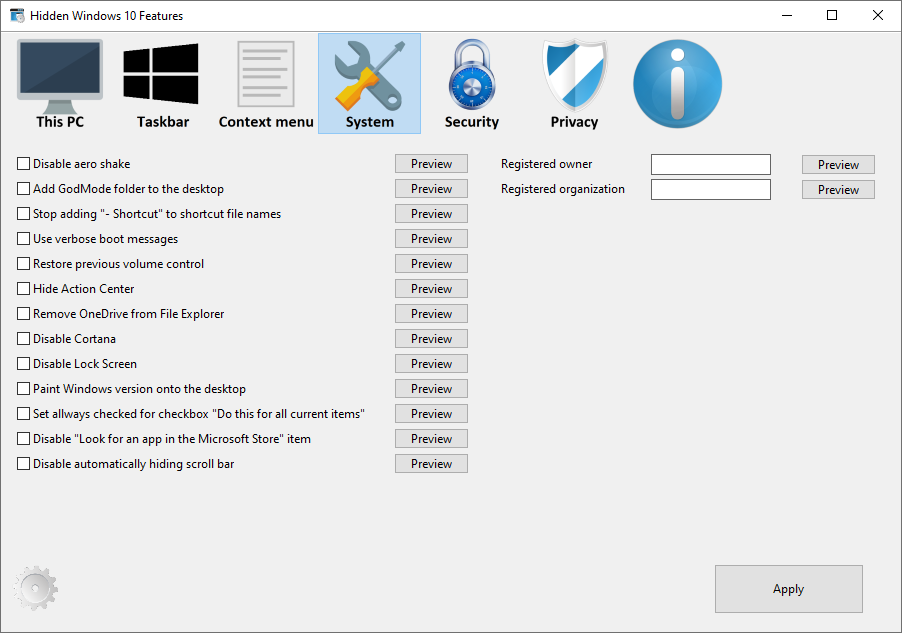Check Paint Windows version onto the desktop
Image resolution: width=902 pixels, height=633 pixels.
(131, 389)
